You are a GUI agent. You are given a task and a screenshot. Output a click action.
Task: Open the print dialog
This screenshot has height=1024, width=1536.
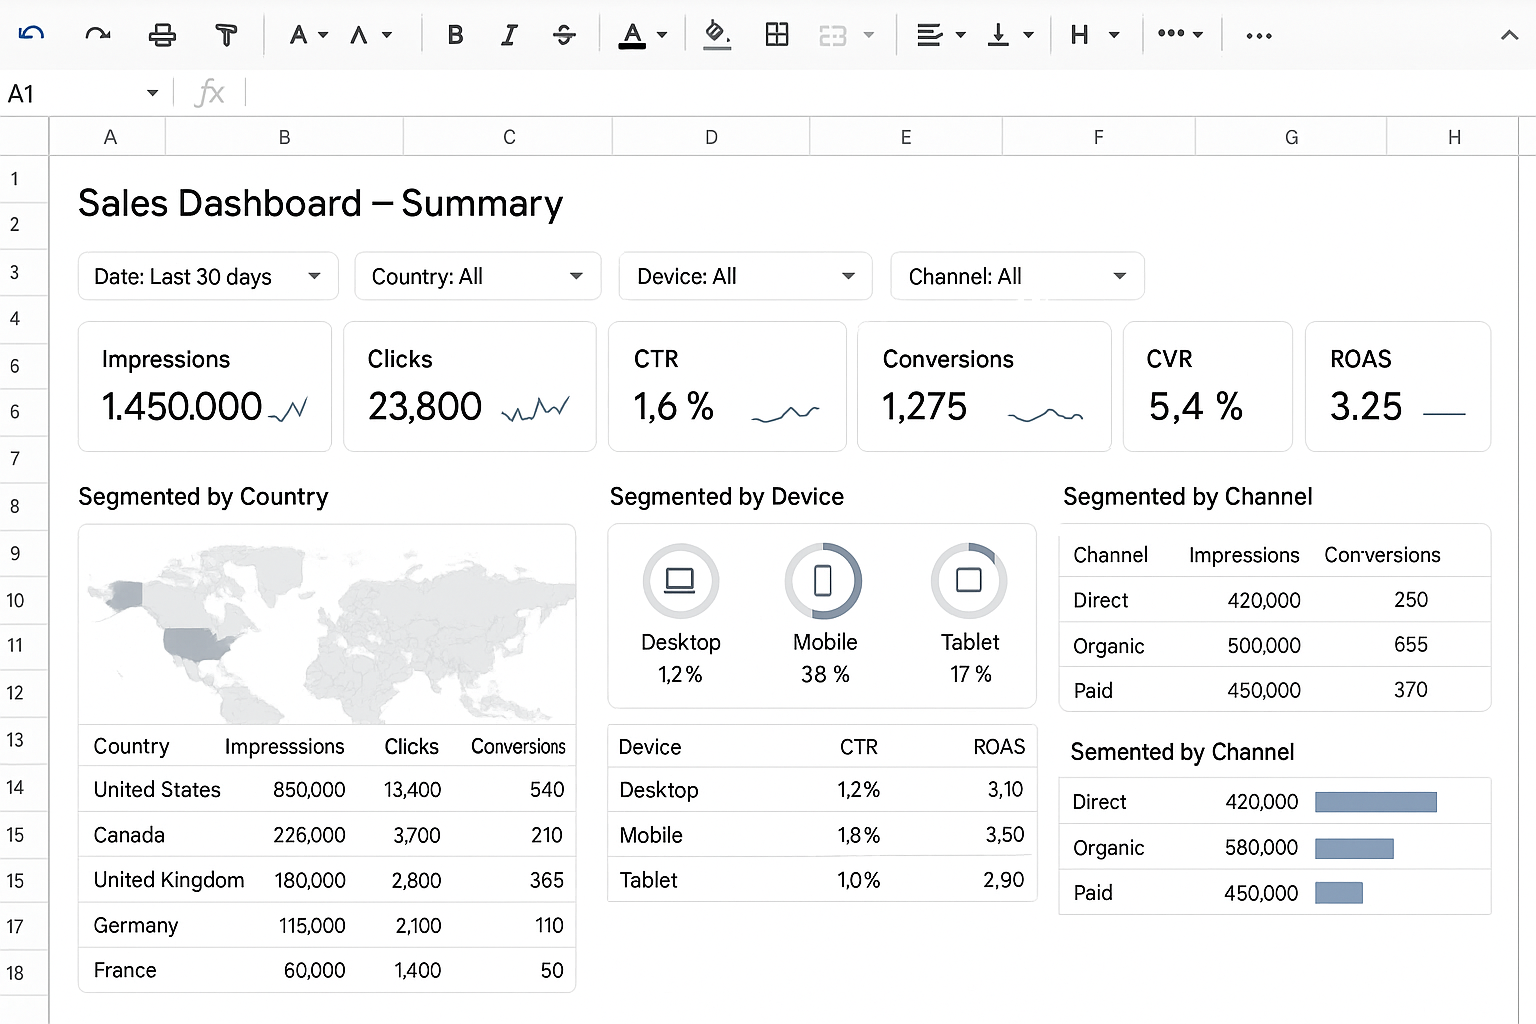pos(163,33)
